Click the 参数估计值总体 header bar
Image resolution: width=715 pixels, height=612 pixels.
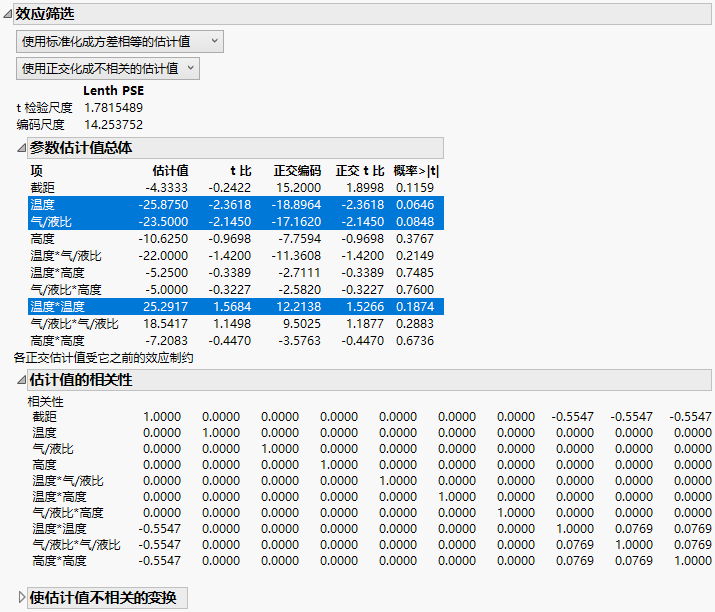pos(235,148)
